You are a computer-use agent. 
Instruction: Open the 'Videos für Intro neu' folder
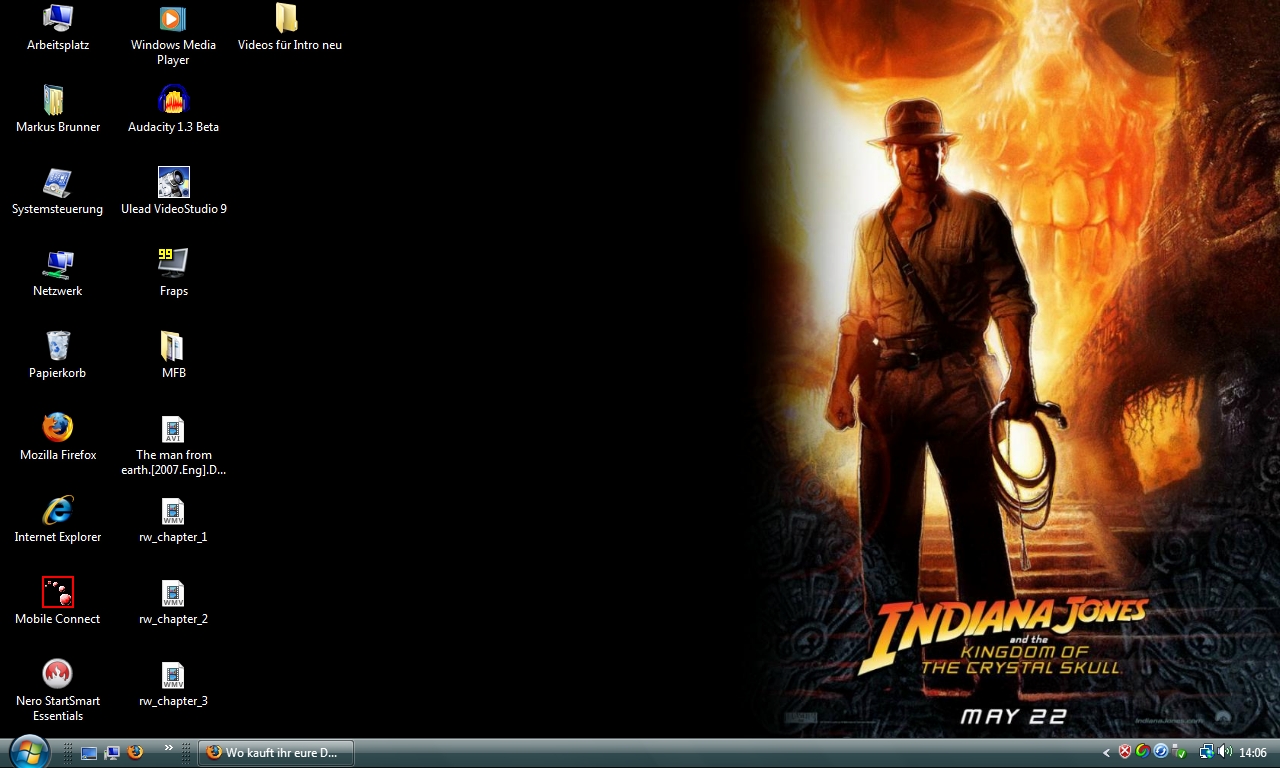click(x=287, y=18)
